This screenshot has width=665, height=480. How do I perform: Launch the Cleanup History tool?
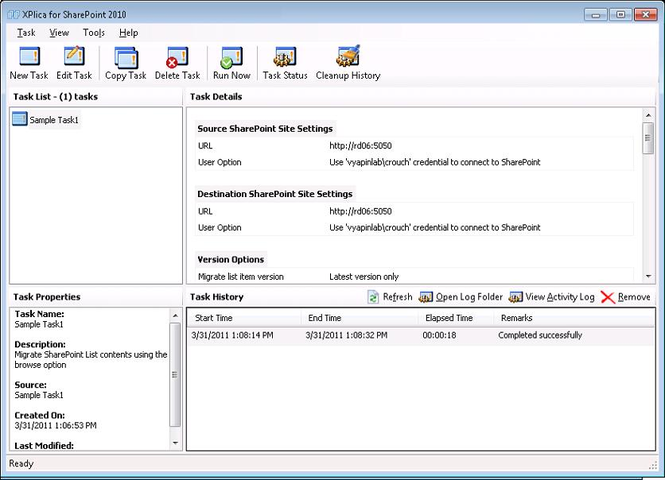pyautogui.click(x=348, y=56)
